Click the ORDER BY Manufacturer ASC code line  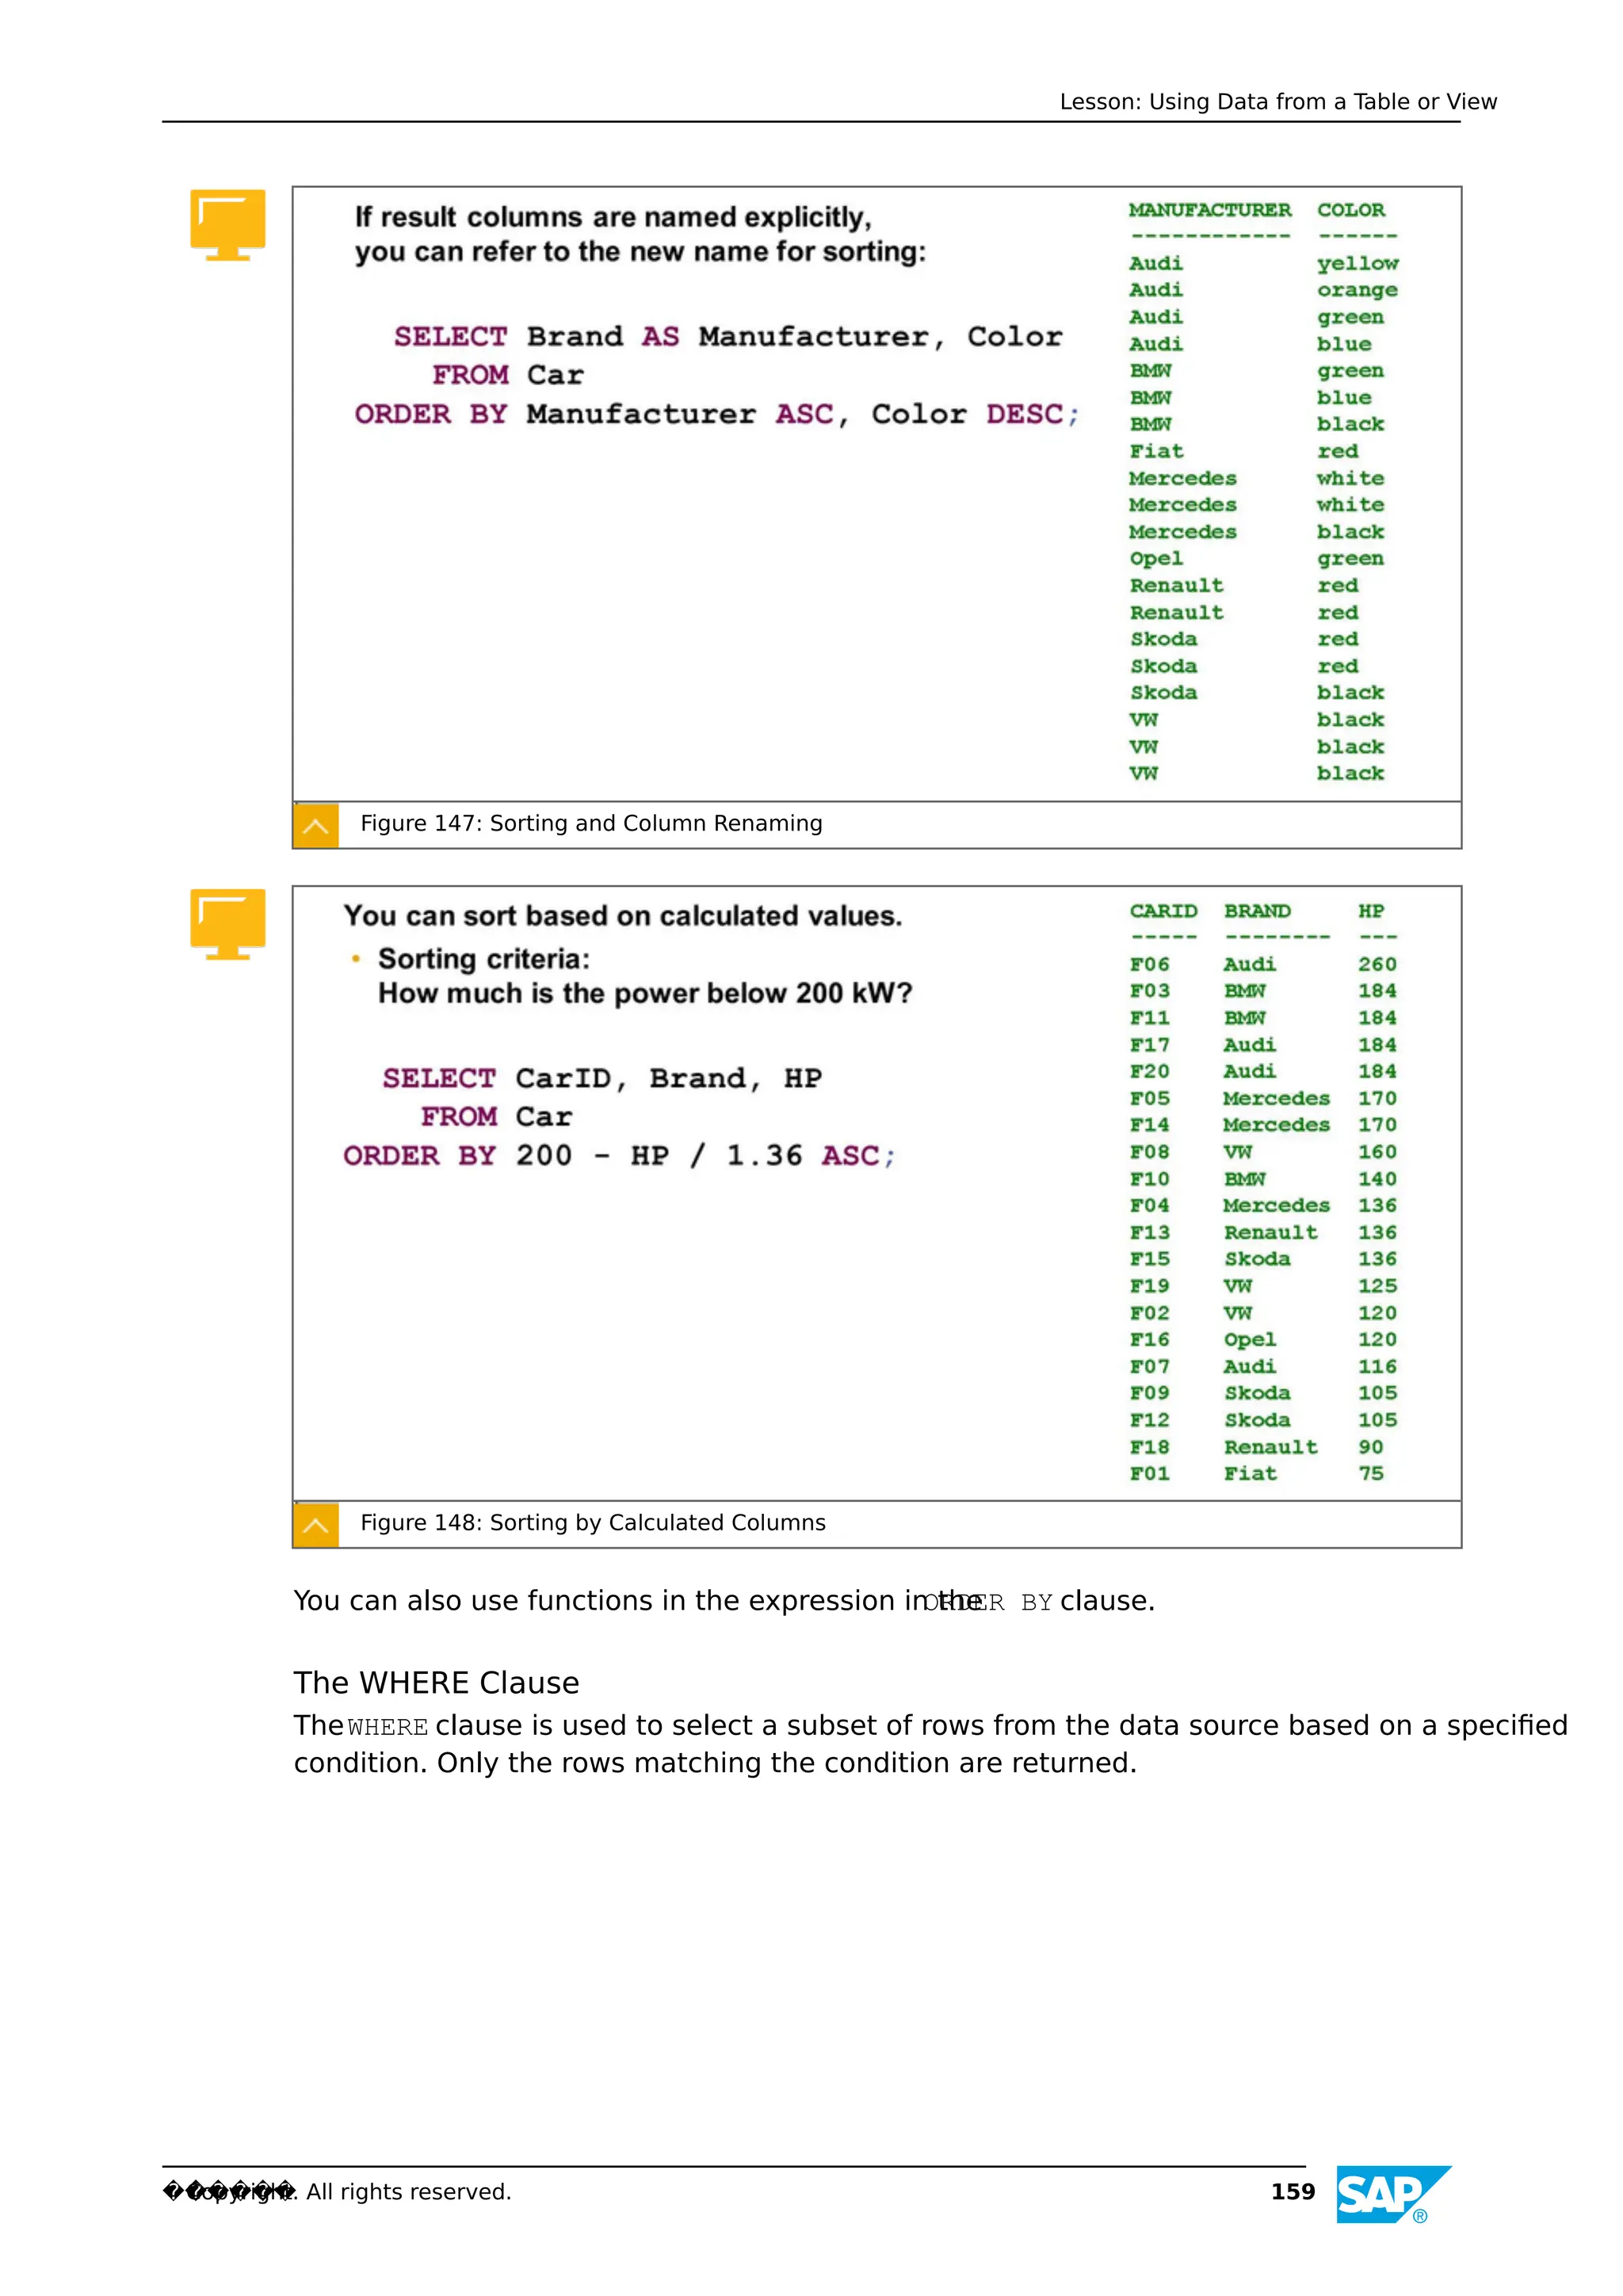pyautogui.click(x=716, y=414)
